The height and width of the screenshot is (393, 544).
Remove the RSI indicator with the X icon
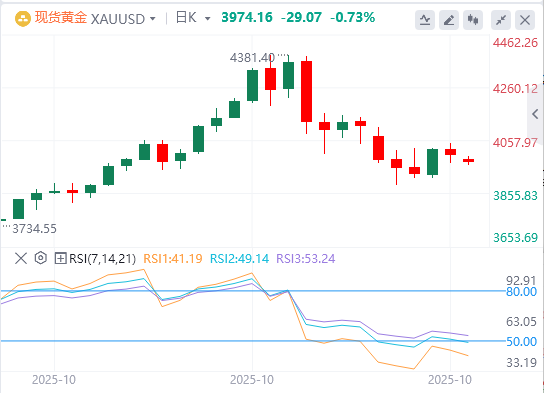click(21, 258)
